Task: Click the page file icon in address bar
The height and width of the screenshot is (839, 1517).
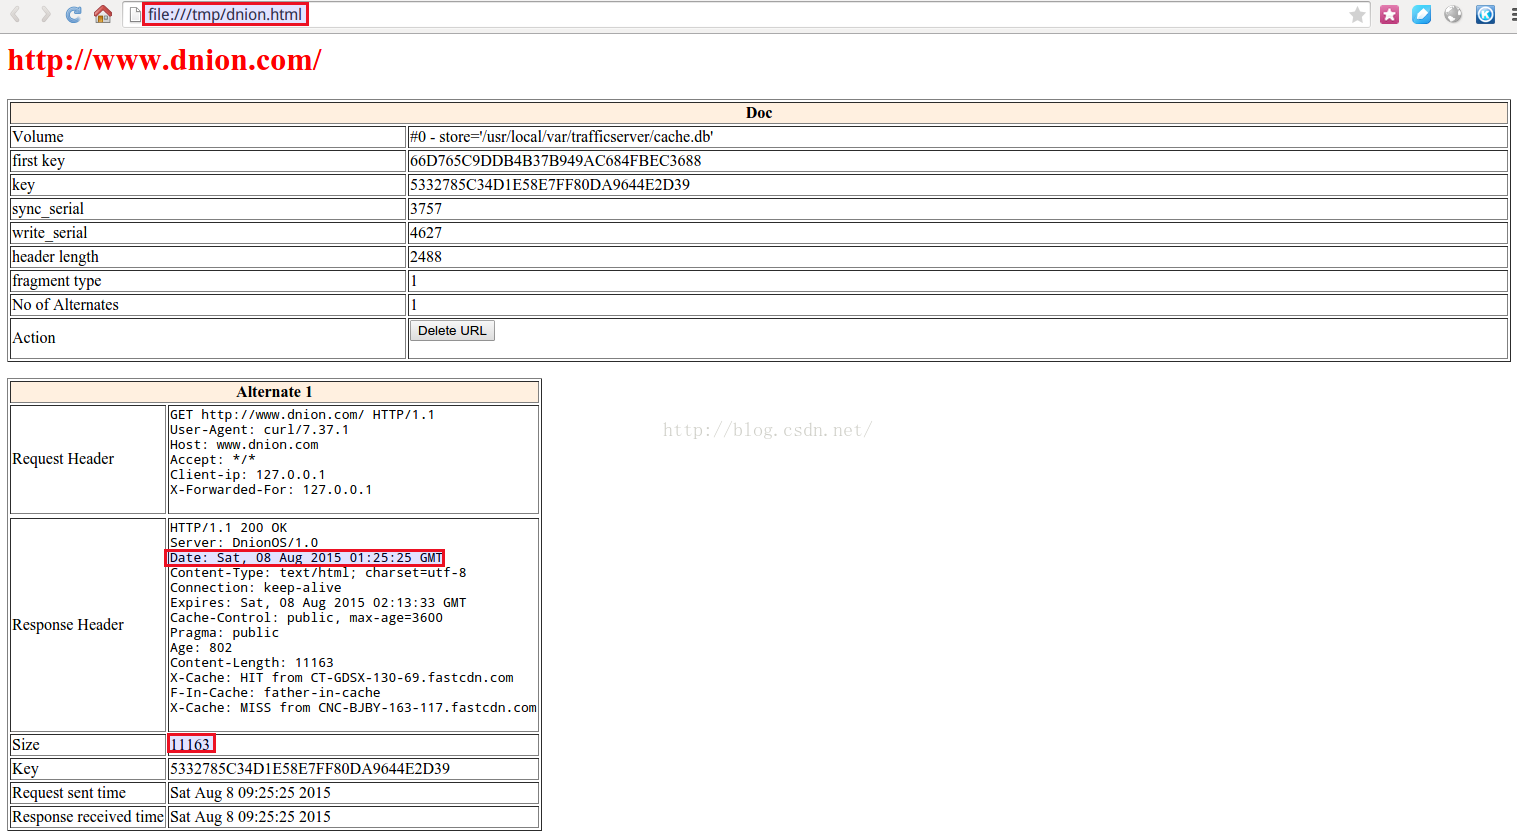Action: [135, 14]
